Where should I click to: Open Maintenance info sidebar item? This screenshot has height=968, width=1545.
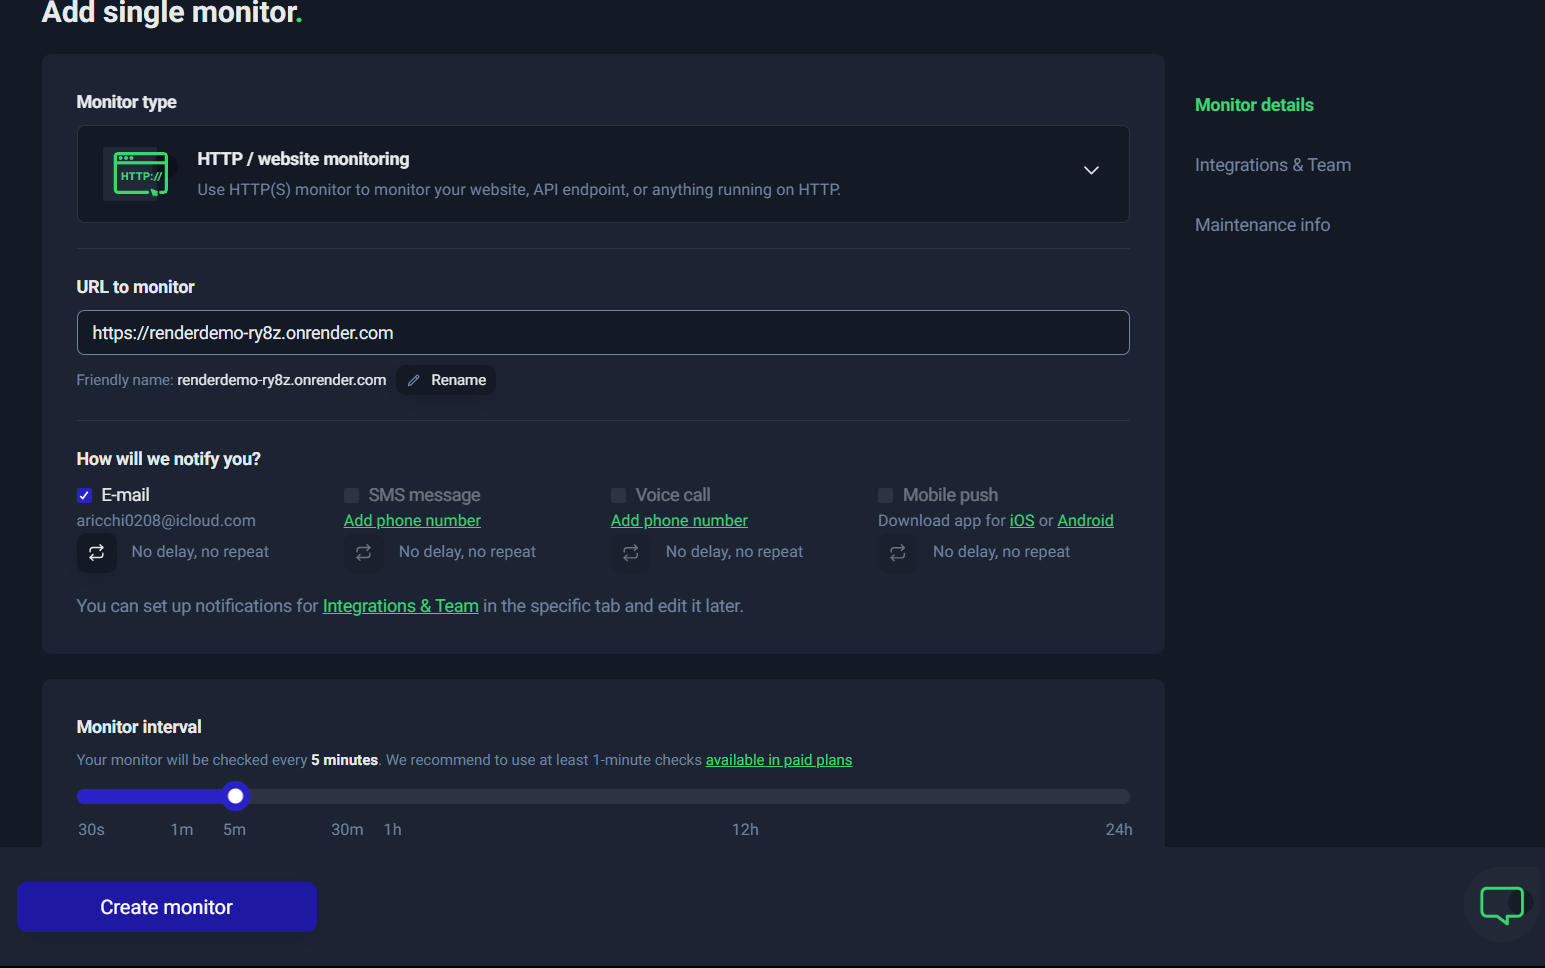tap(1262, 225)
